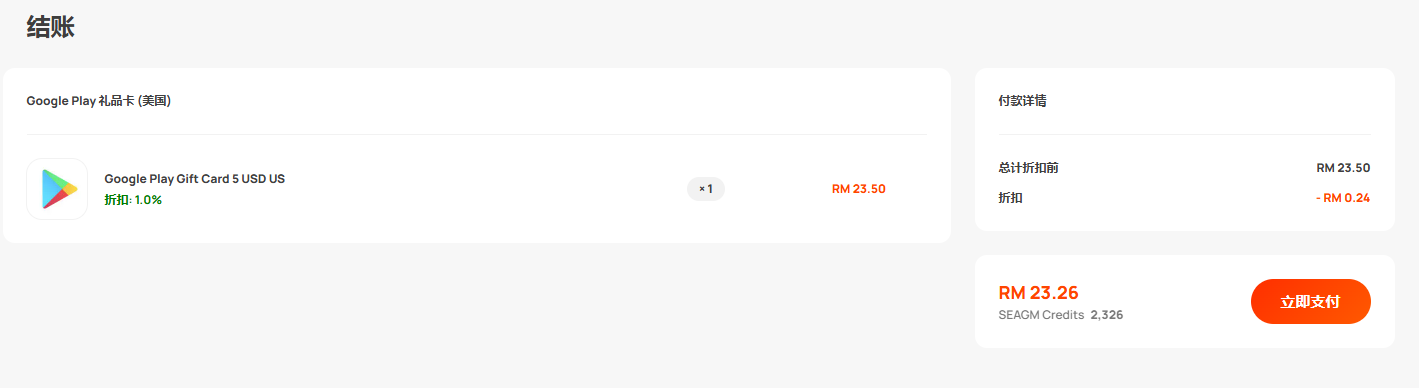Click the 结账 checkout page heading
This screenshot has width=1419, height=388.
[51, 27]
